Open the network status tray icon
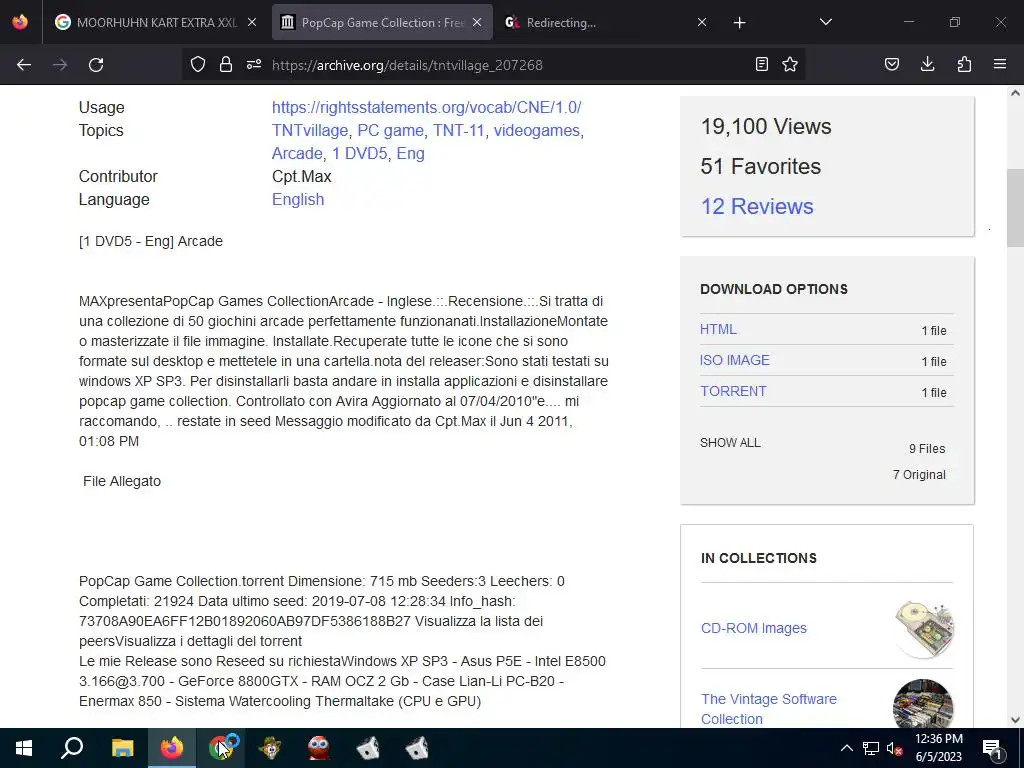The width and height of the screenshot is (1024, 768). [x=871, y=748]
